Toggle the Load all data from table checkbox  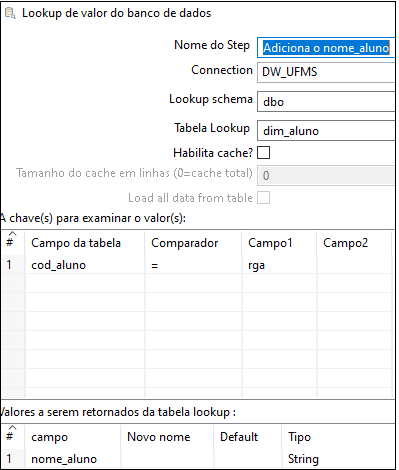[263, 198]
